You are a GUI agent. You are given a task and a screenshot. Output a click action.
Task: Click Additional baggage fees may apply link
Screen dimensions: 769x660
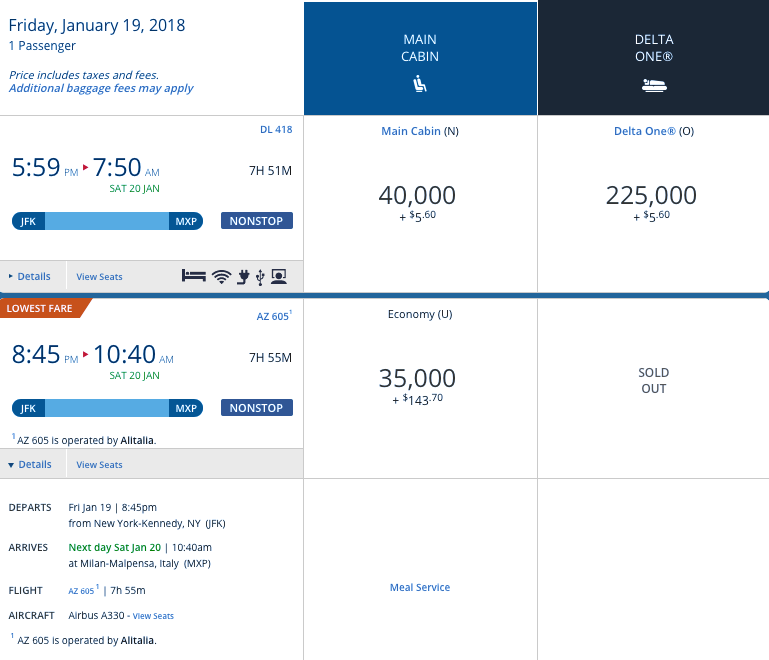pos(101,88)
